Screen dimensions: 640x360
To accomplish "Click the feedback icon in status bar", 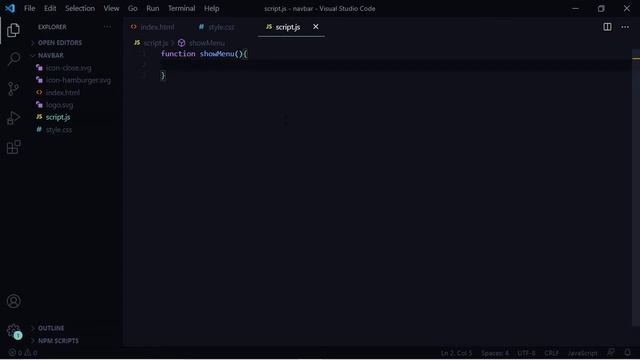I will pos(611,353).
